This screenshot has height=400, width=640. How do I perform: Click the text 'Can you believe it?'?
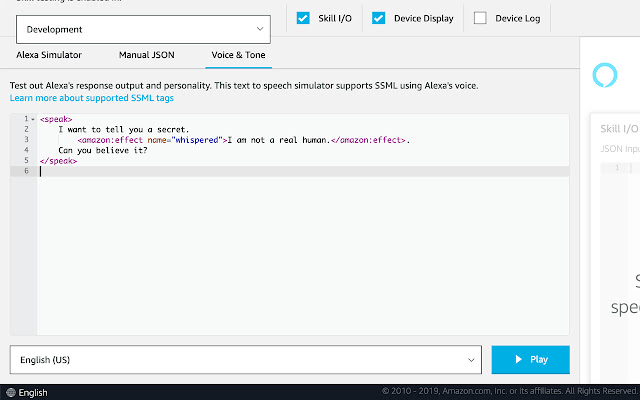(x=103, y=150)
